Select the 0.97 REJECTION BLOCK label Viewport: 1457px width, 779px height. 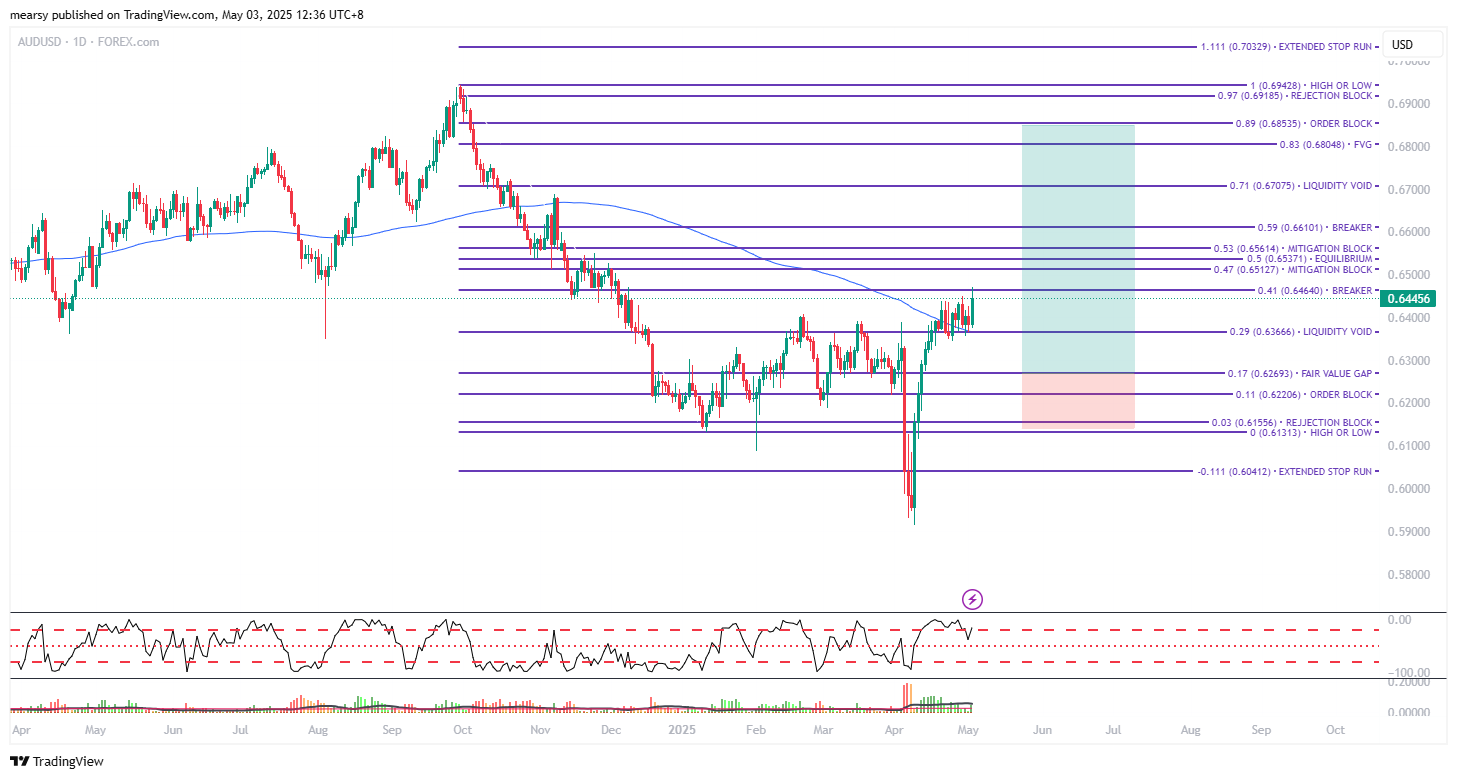(x=1294, y=96)
